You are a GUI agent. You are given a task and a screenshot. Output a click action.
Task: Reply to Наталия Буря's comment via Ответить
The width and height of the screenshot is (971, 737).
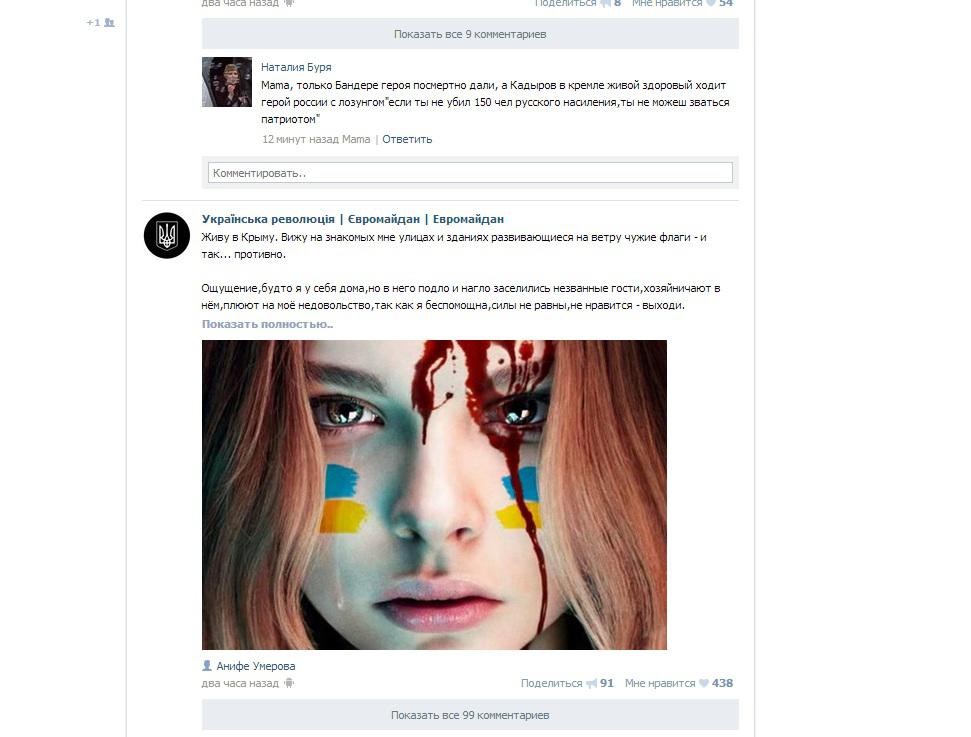tap(407, 139)
